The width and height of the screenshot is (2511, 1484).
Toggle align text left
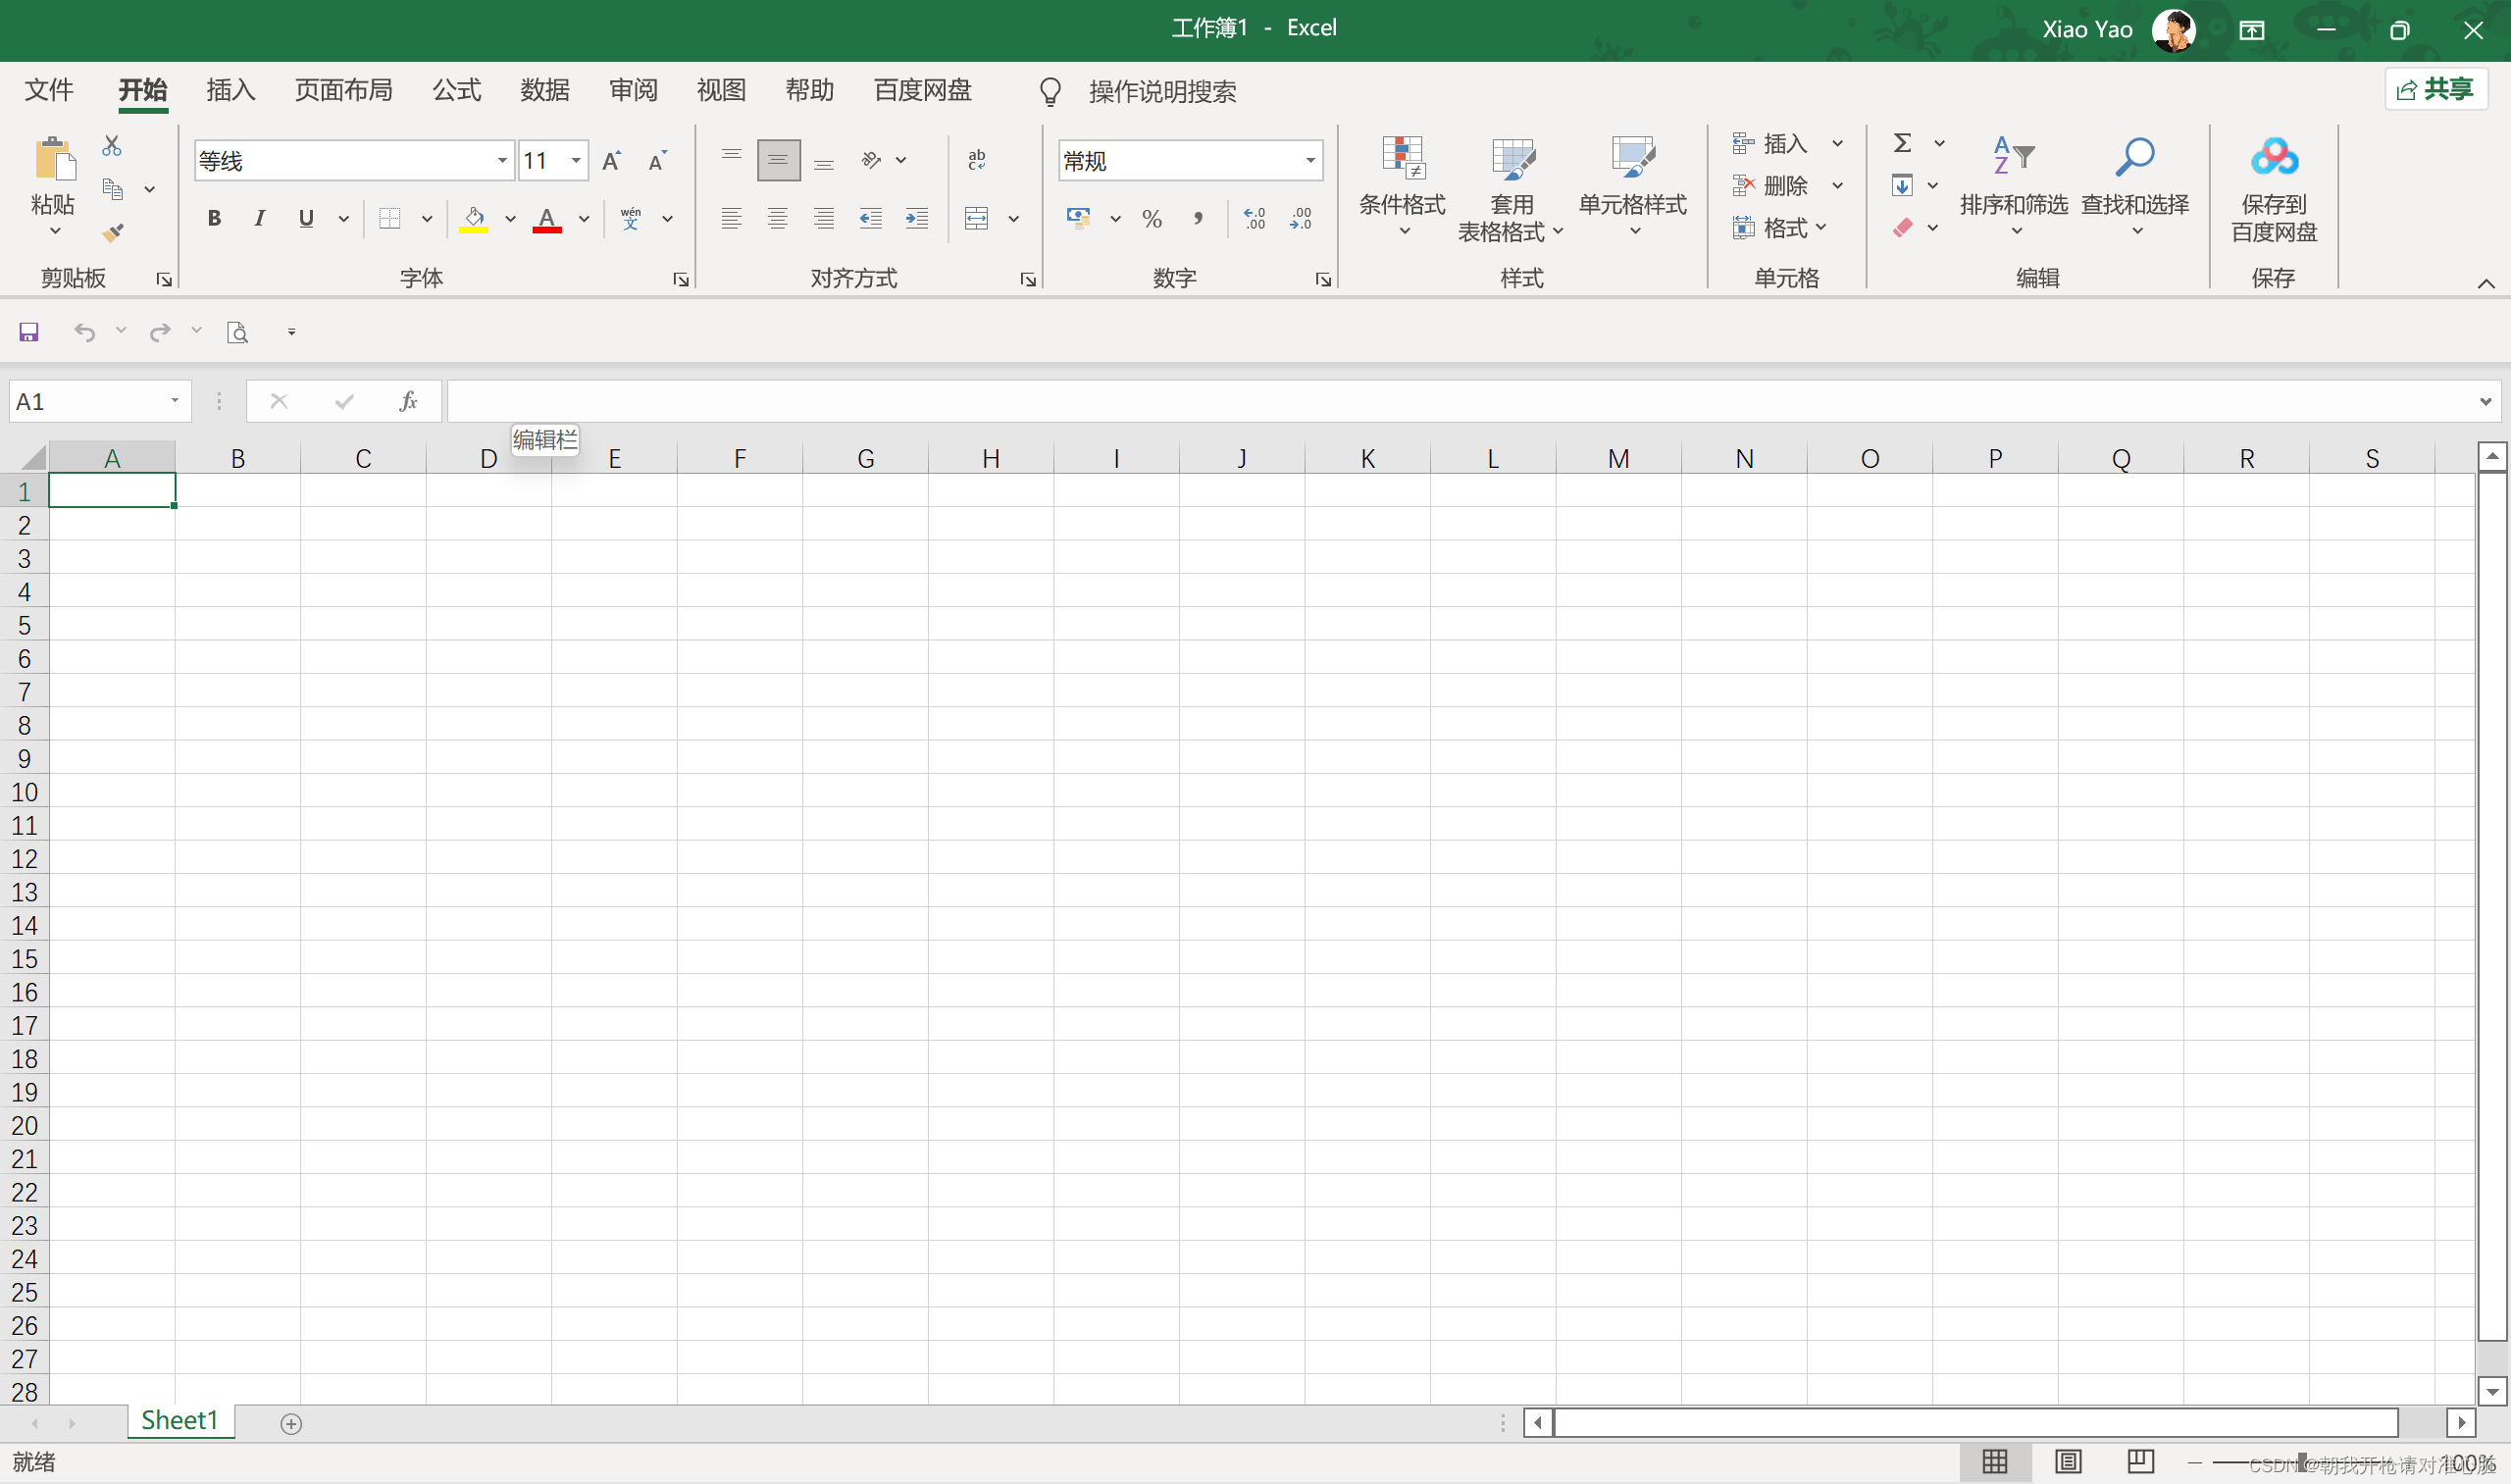[x=732, y=218]
